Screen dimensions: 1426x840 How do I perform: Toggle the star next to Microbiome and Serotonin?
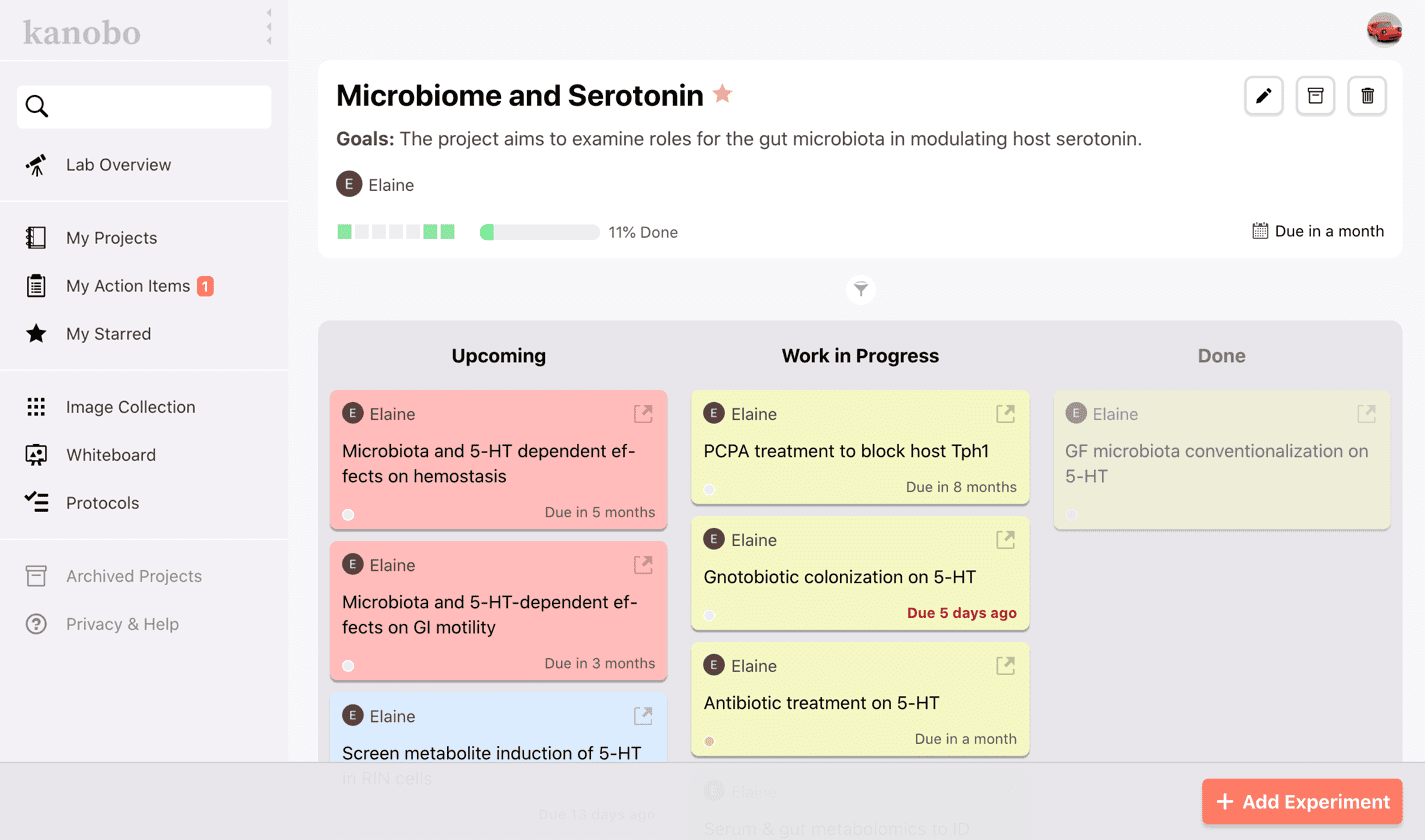(x=722, y=94)
